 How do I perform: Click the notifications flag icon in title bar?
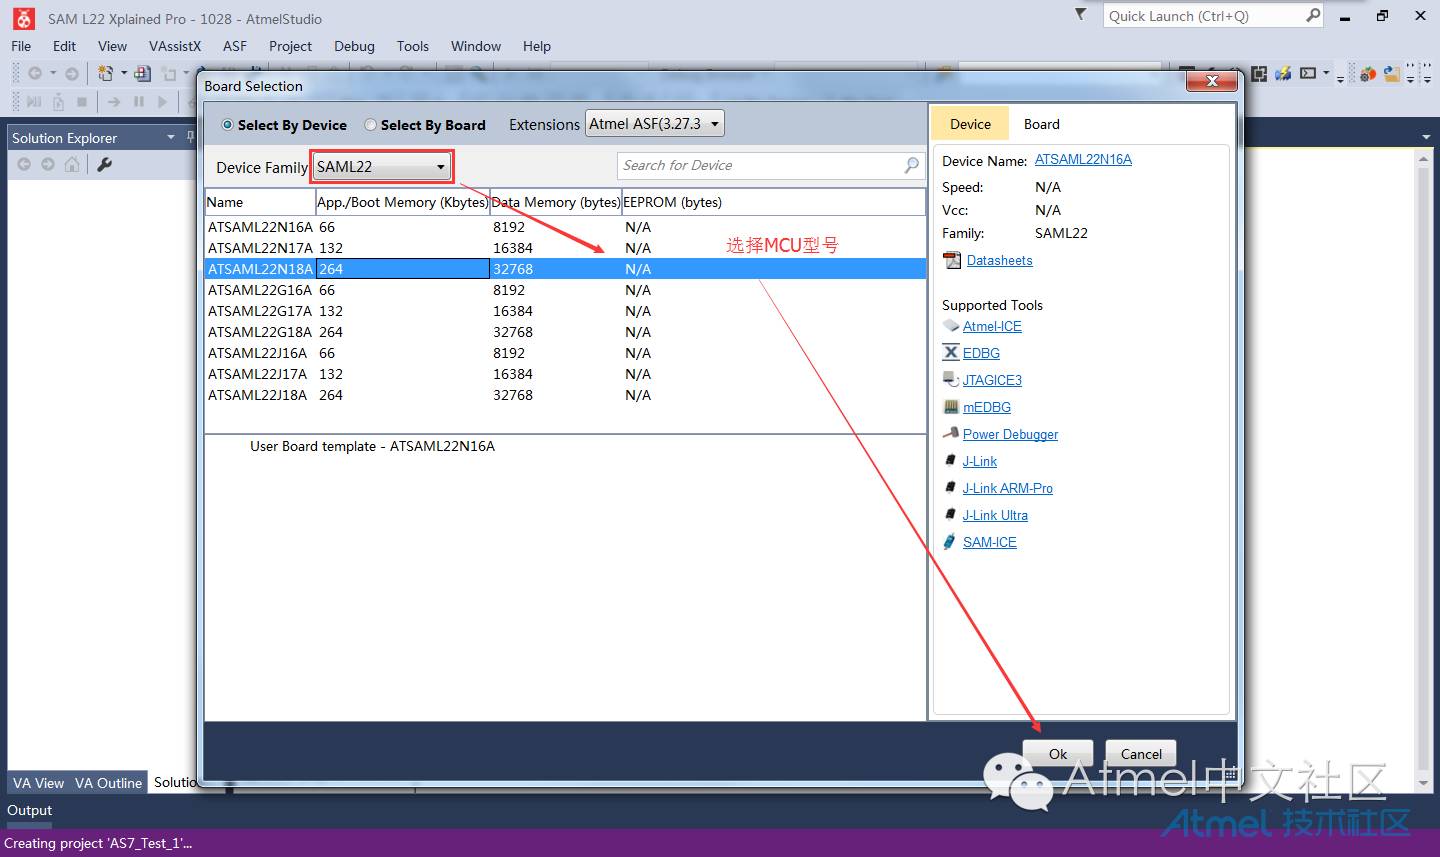[1080, 15]
